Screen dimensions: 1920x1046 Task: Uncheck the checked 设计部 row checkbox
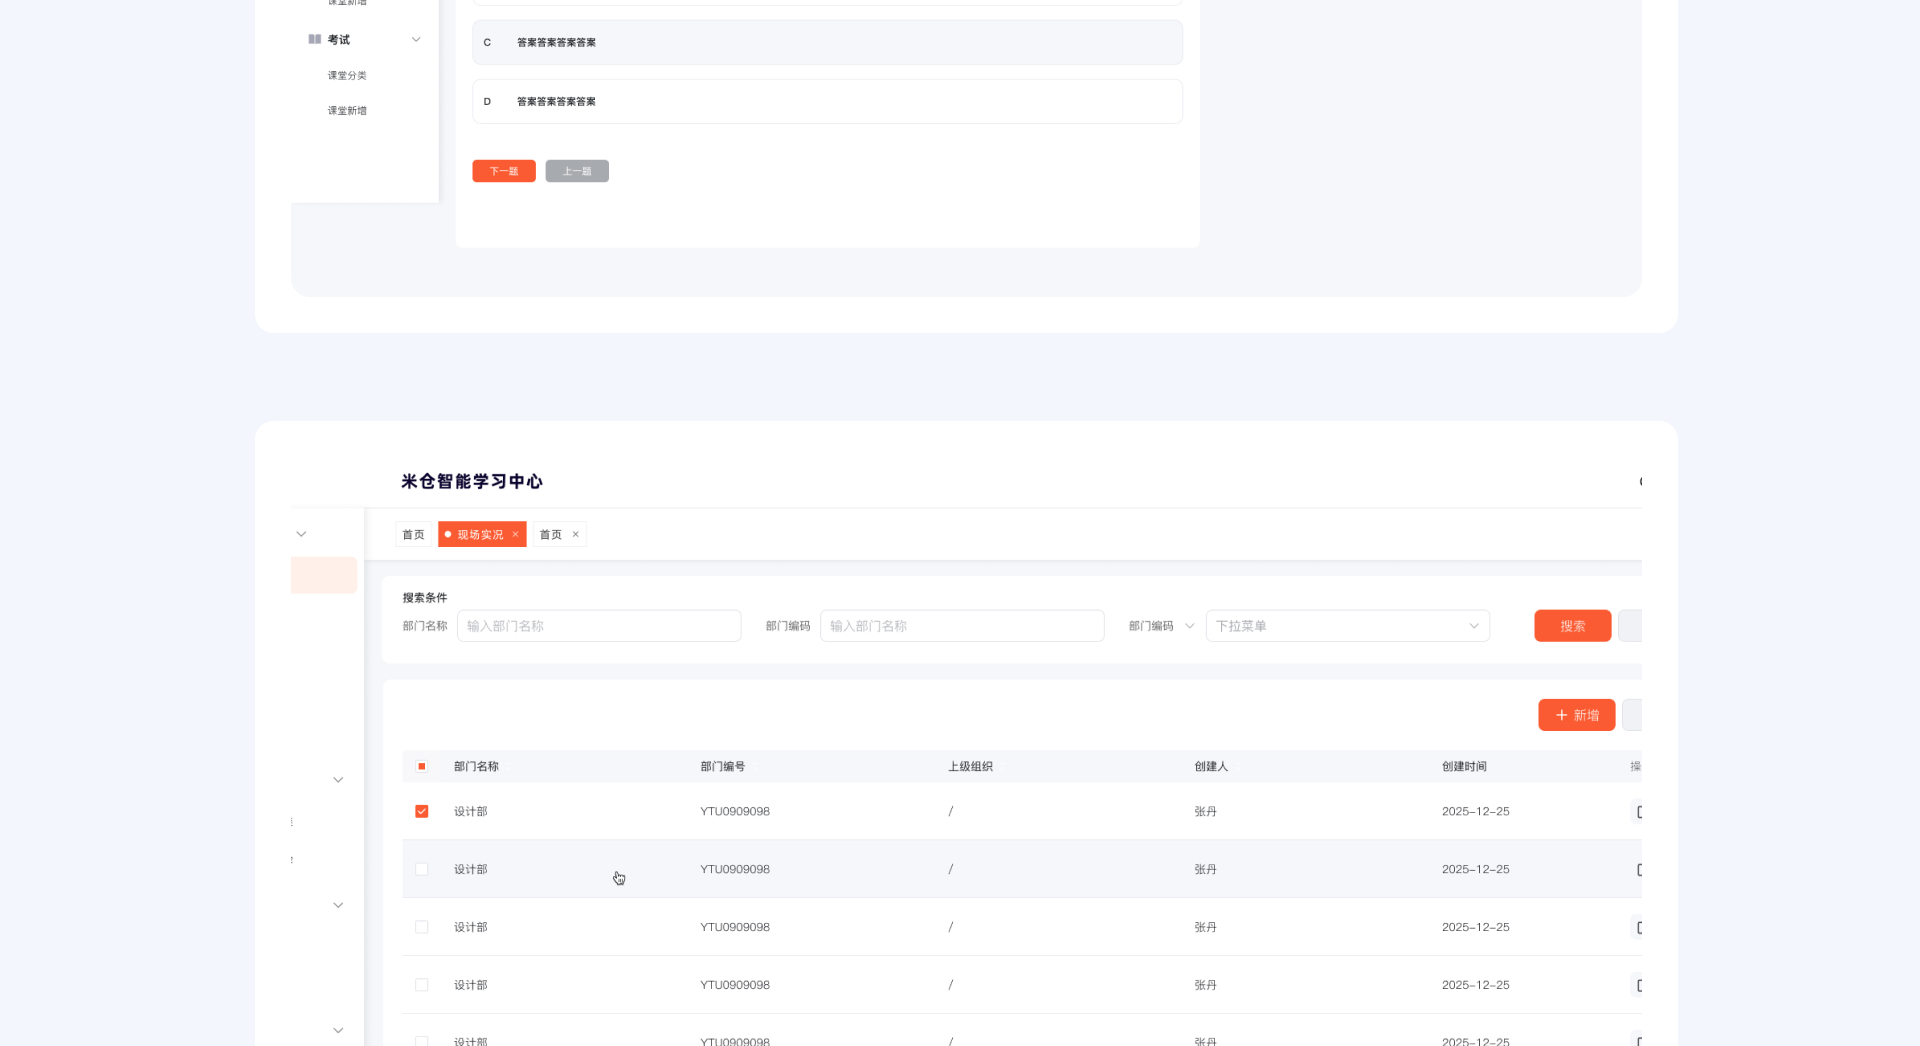(422, 811)
